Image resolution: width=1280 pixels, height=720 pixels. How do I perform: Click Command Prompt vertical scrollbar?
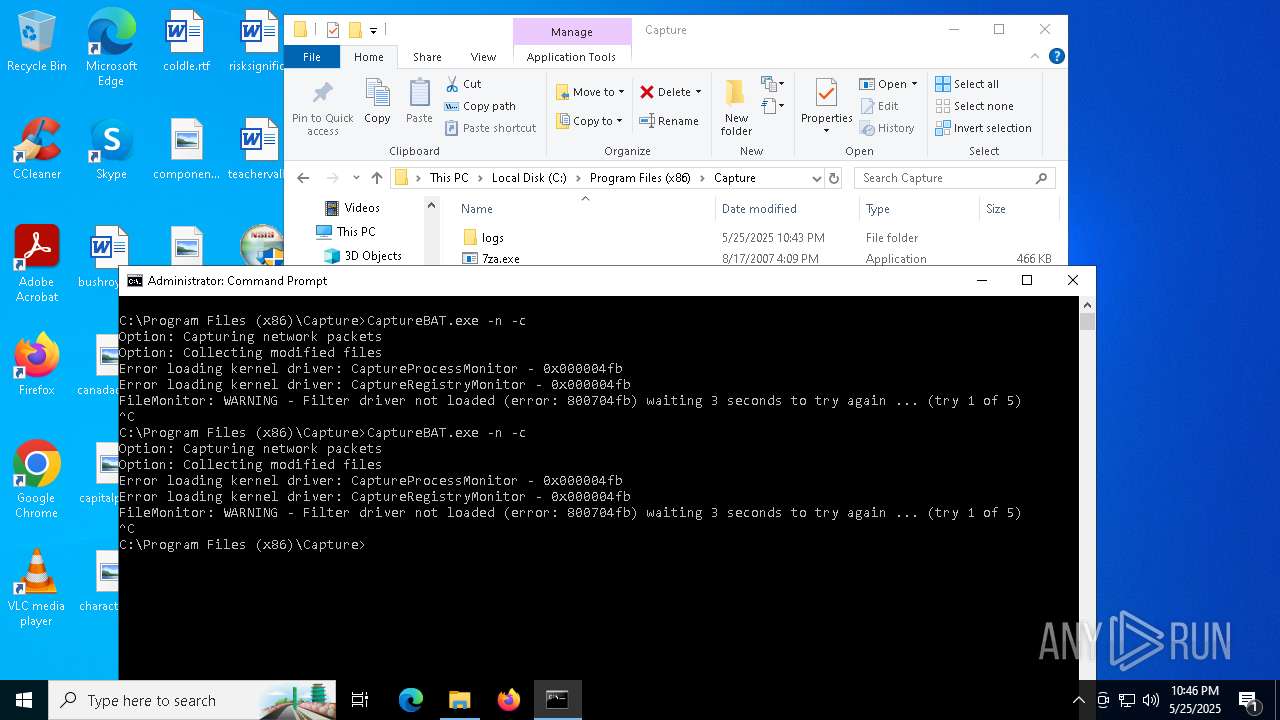(x=1087, y=488)
